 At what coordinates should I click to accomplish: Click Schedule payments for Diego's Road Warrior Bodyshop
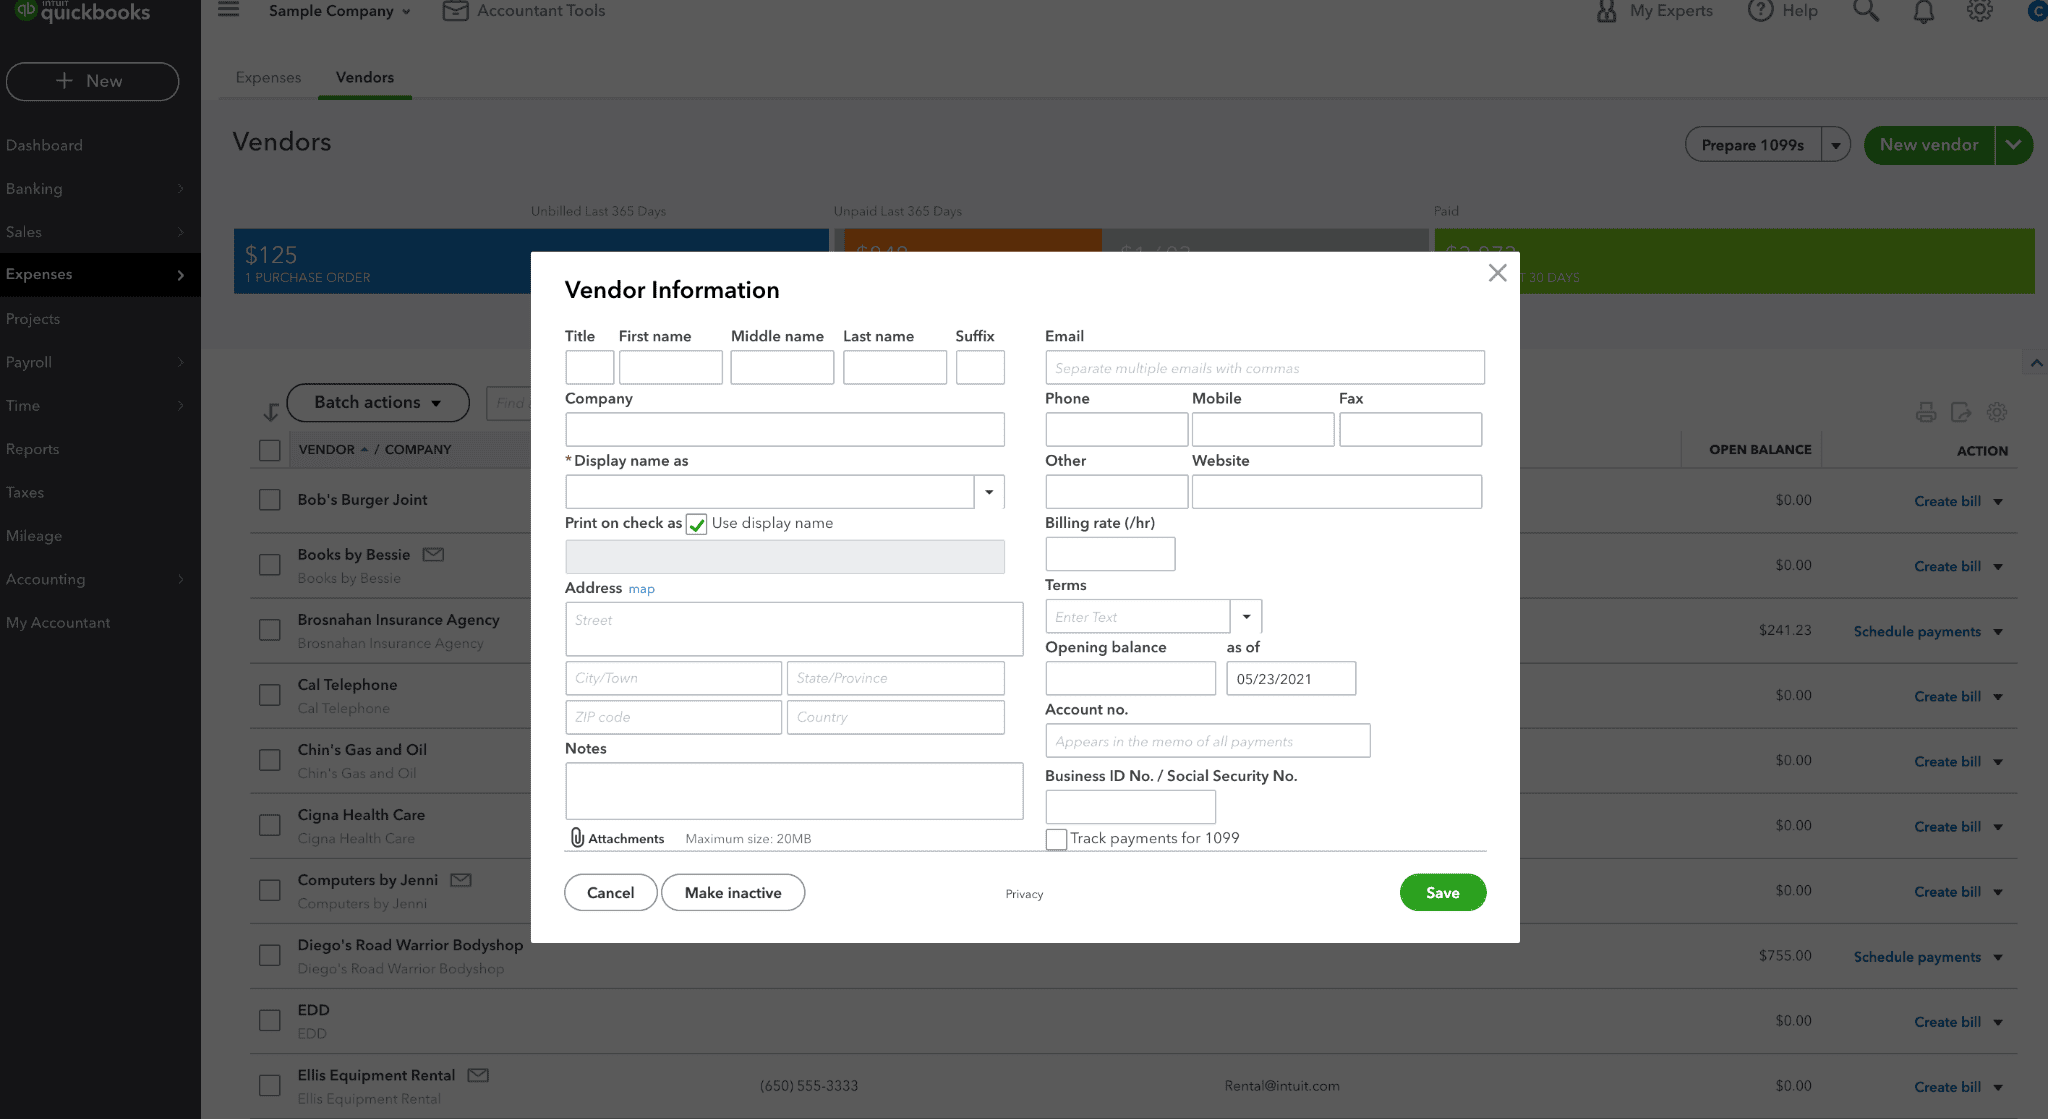(1917, 957)
